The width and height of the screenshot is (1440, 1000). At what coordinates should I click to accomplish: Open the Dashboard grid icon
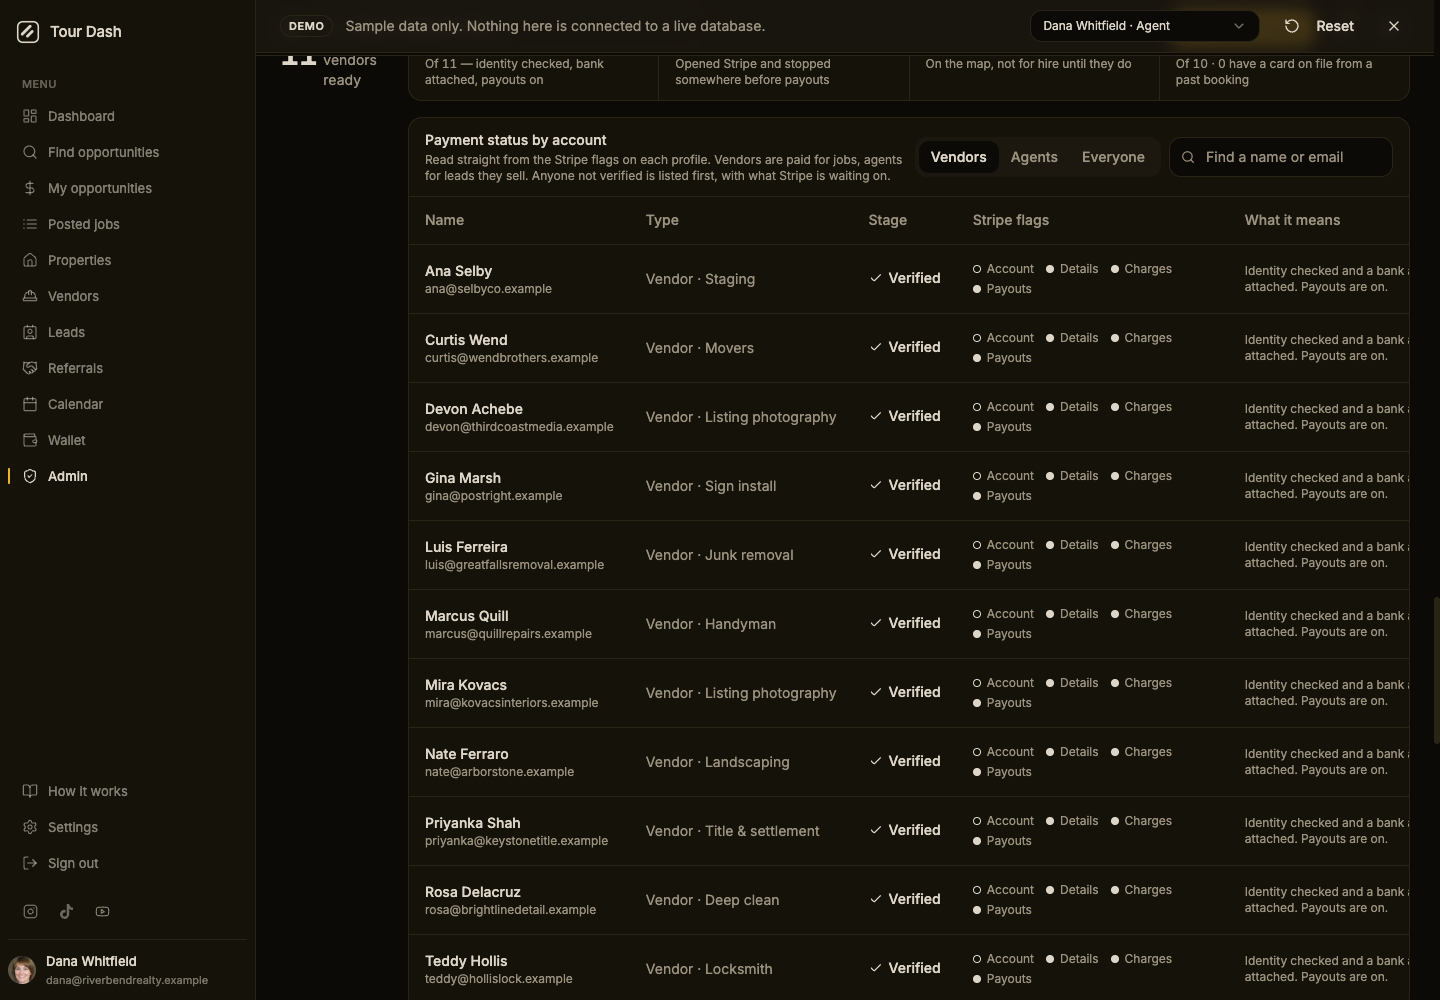[30, 117]
